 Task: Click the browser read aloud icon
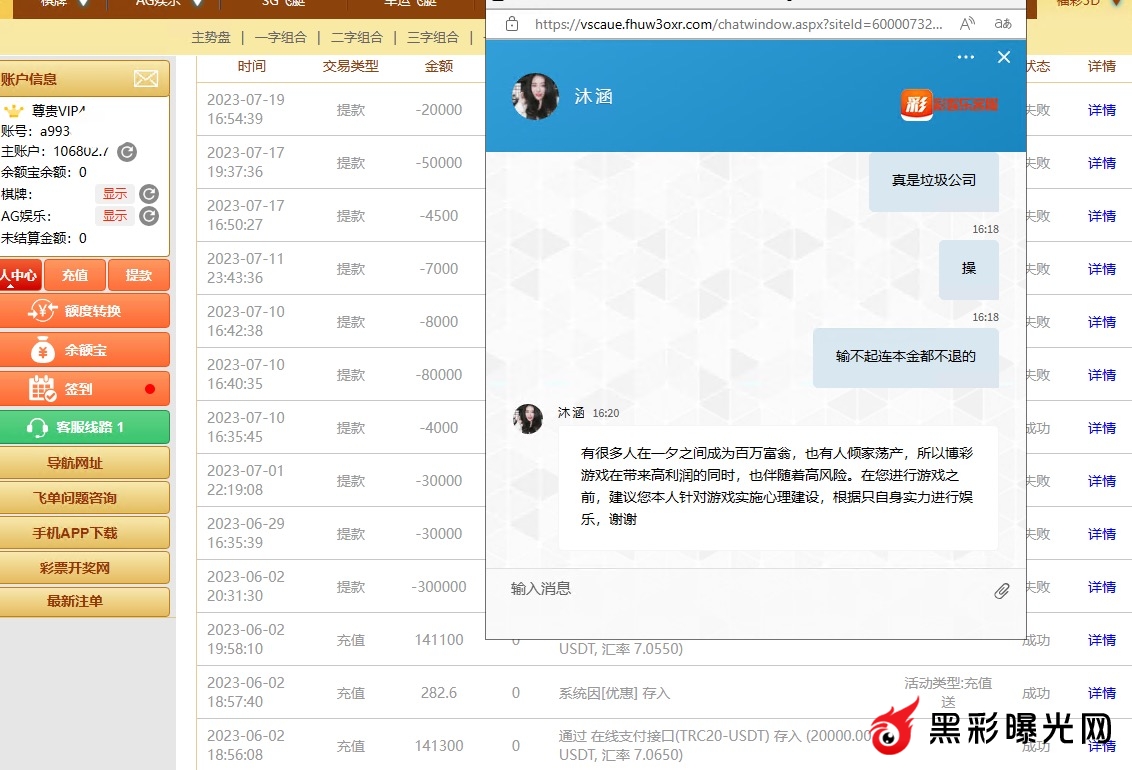coord(967,23)
